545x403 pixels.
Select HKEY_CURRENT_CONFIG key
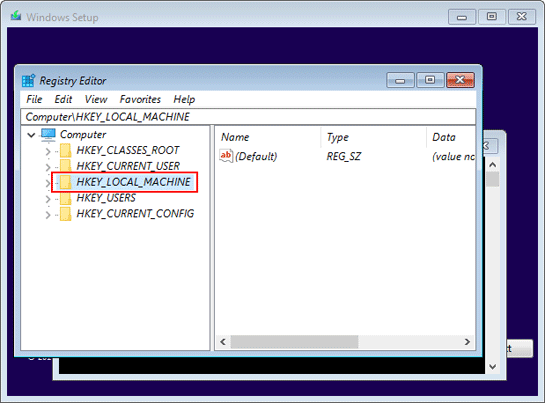[x=135, y=213]
